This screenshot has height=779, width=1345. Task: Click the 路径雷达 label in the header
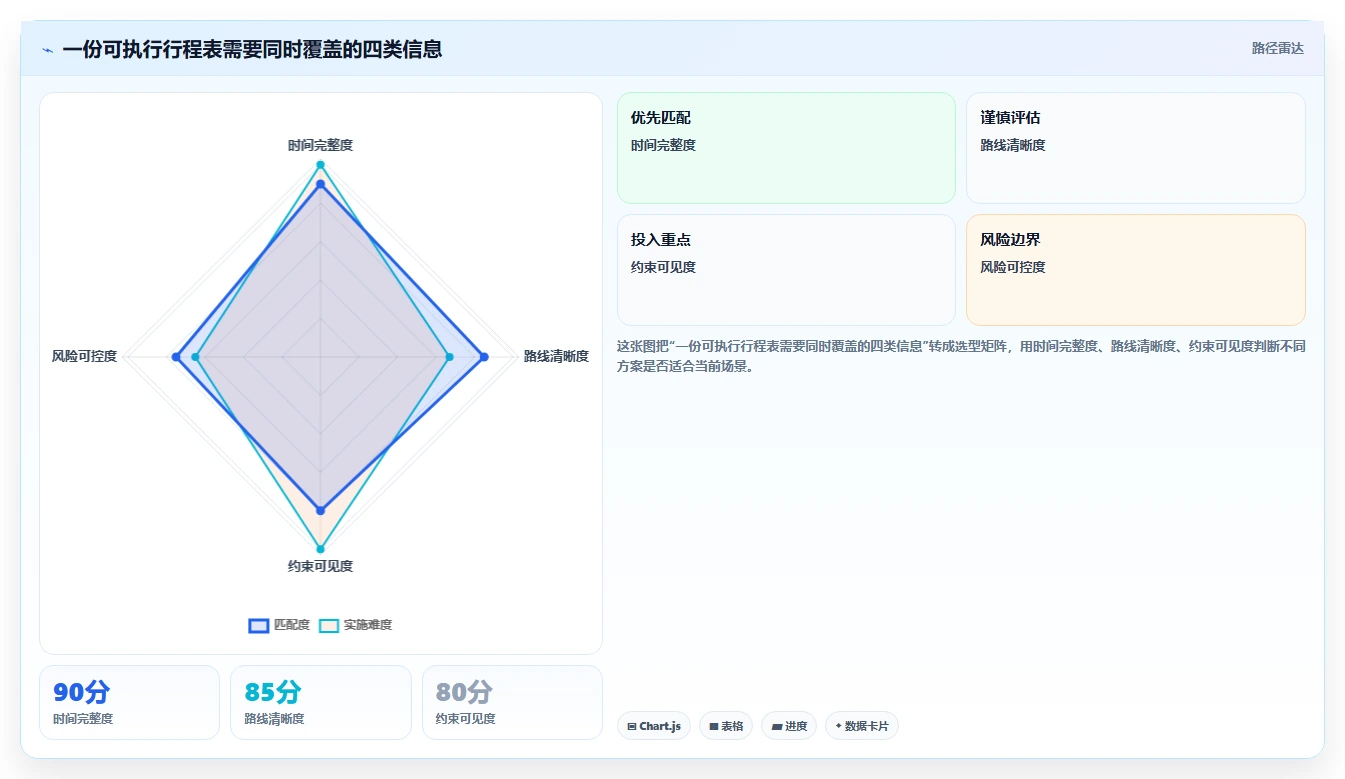pos(1277,48)
